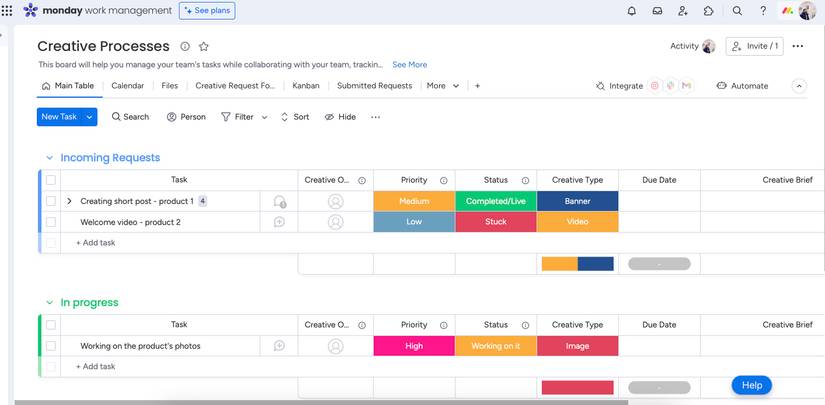Start conversation on product's photos task
The width and height of the screenshot is (825, 405).
coord(279,346)
